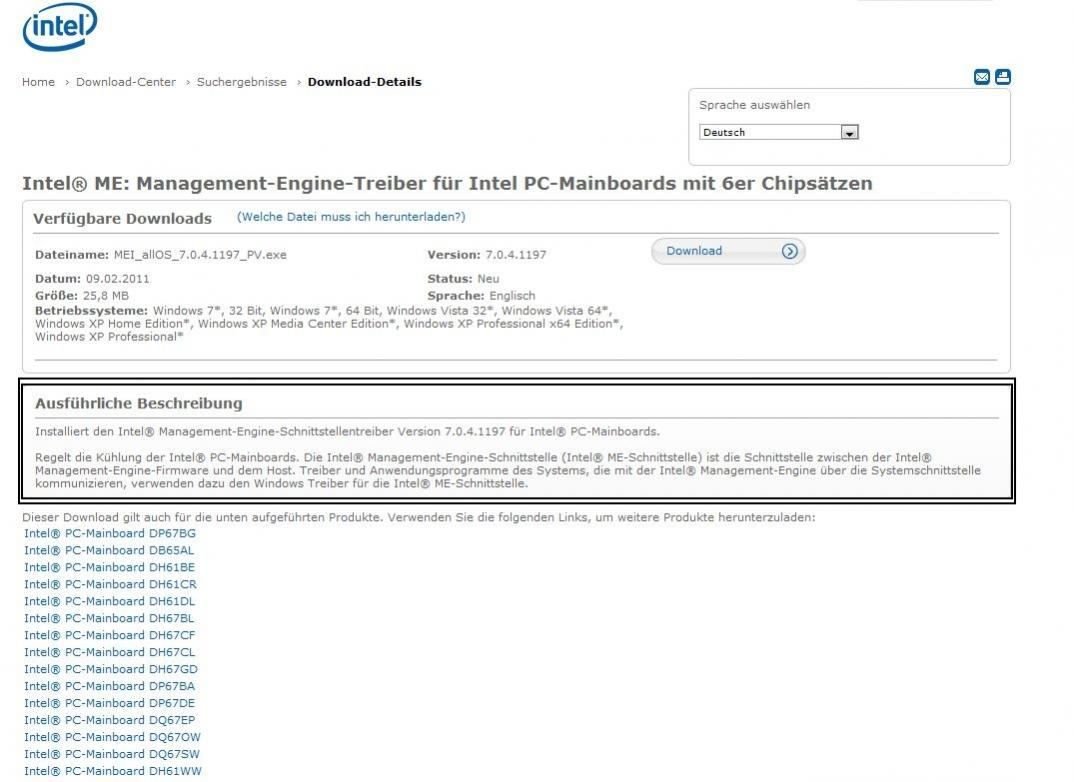Image resolution: width=1074 pixels, height=782 pixels.
Task: Click the print page icon
Action: pyautogui.click(x=1003, y=77)
